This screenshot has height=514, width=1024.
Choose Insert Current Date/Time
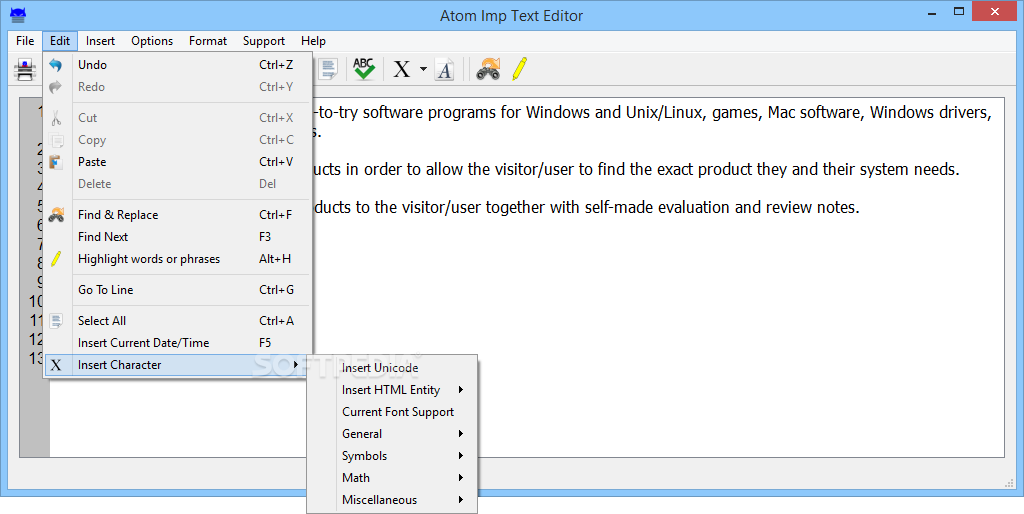[x=178, y=343]
